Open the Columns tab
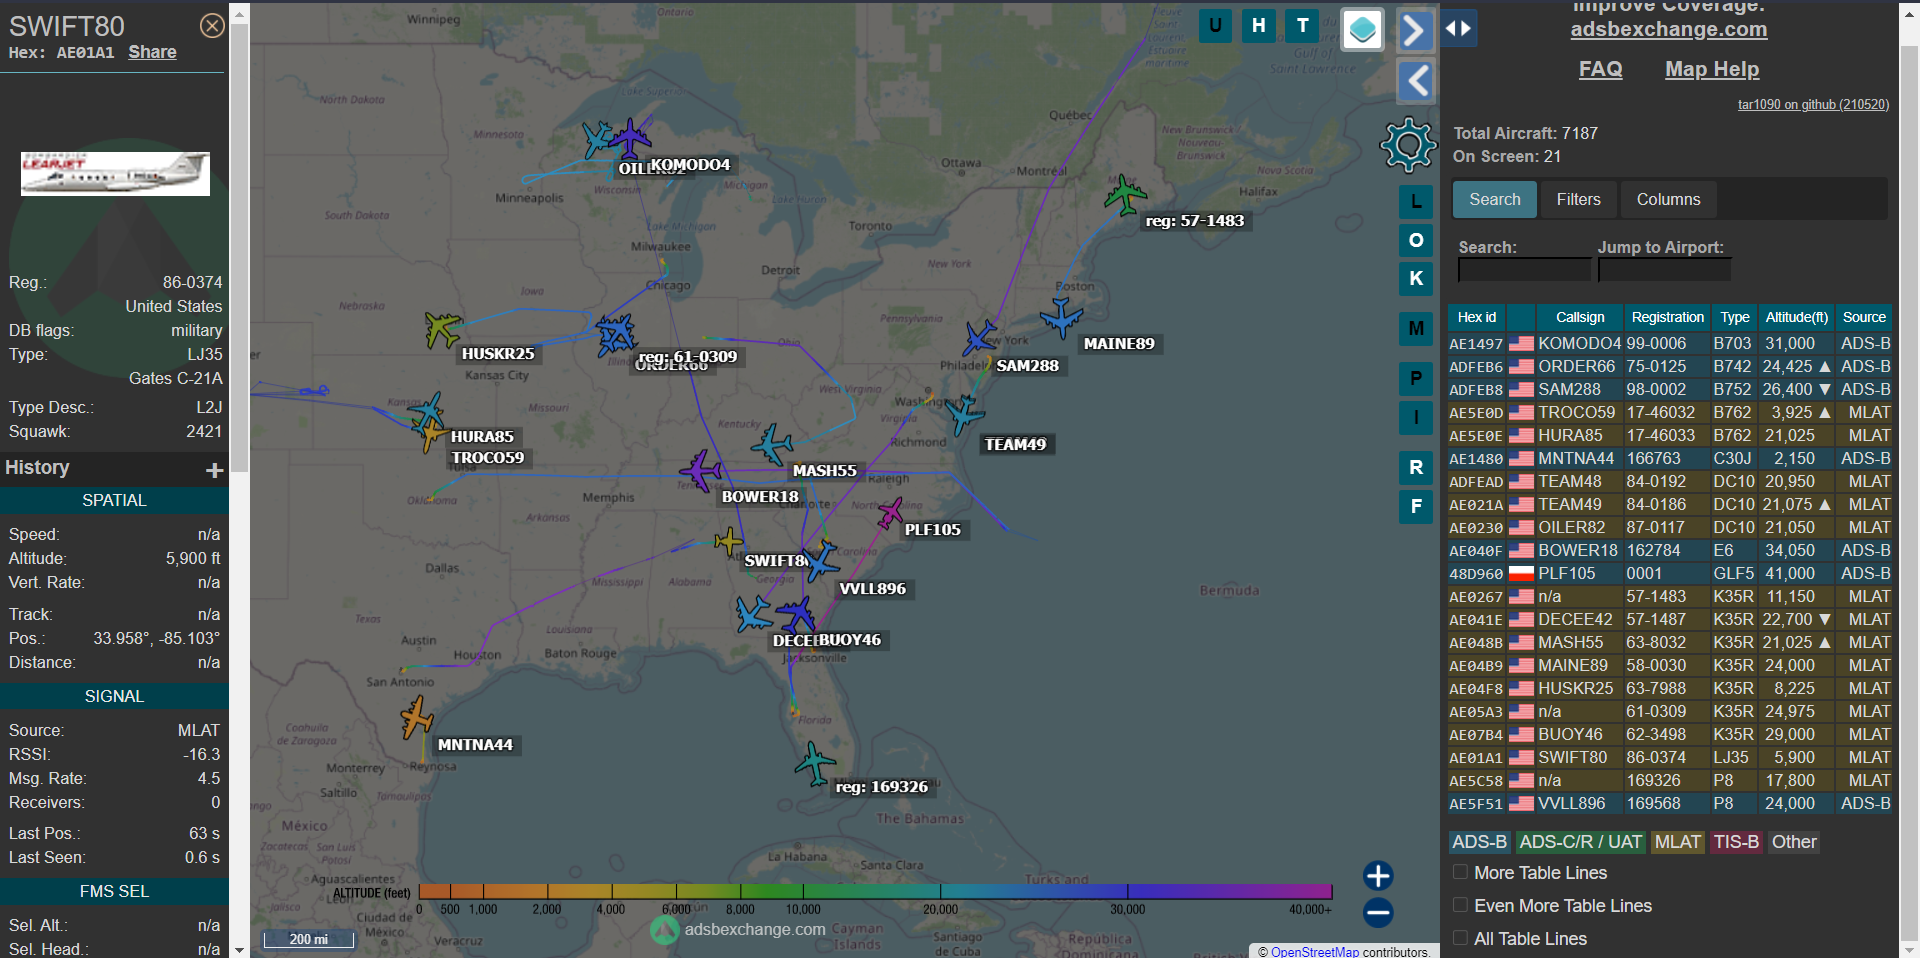Screen dimensions: 1920x958 click(x=1668, y=199)
